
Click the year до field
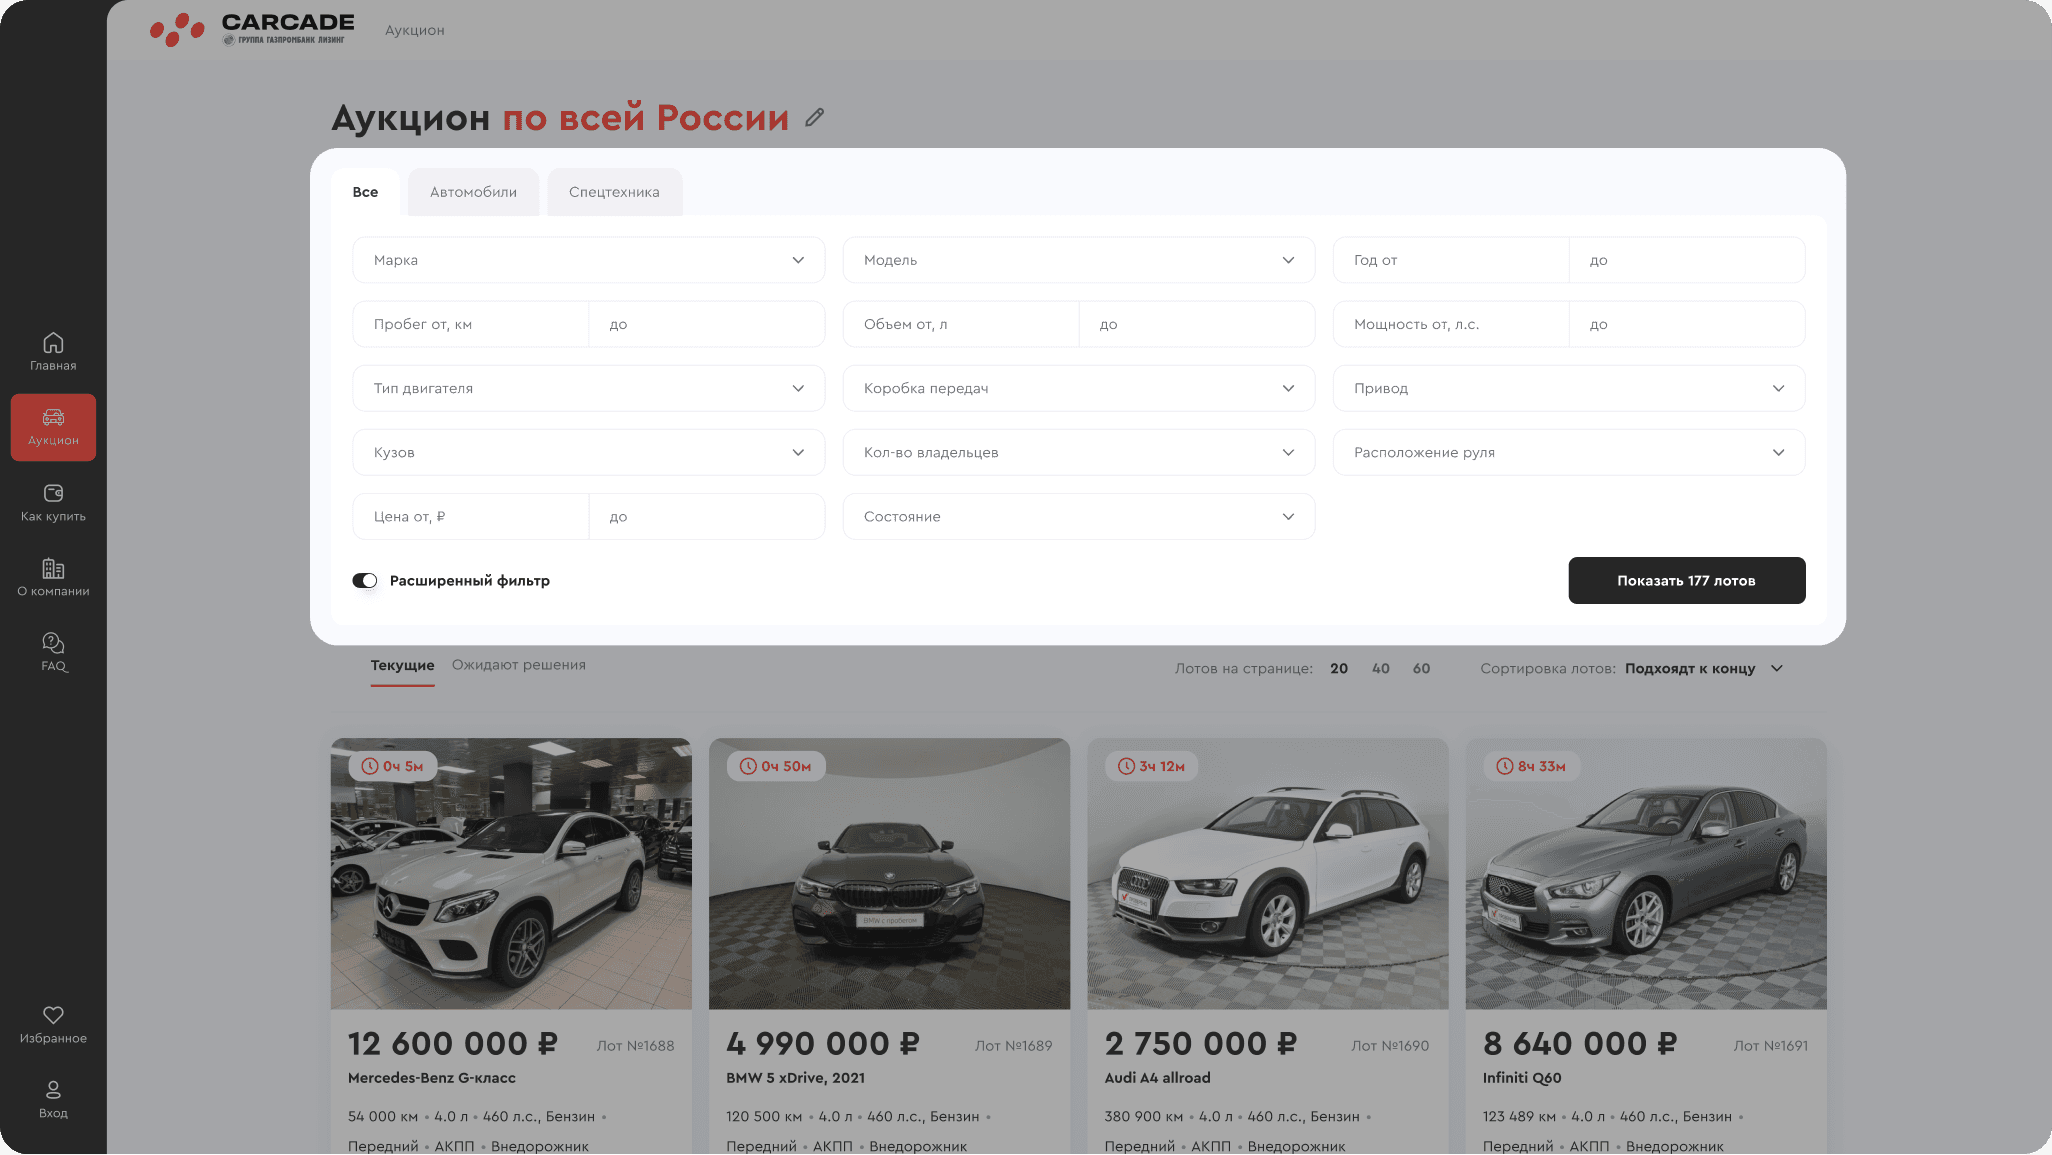pos(1687,260)
